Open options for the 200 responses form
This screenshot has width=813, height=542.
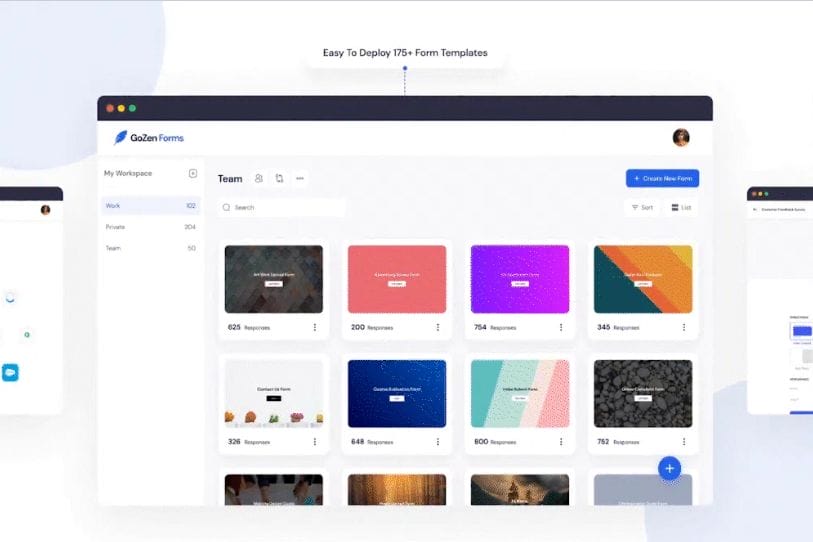(438, 327)
